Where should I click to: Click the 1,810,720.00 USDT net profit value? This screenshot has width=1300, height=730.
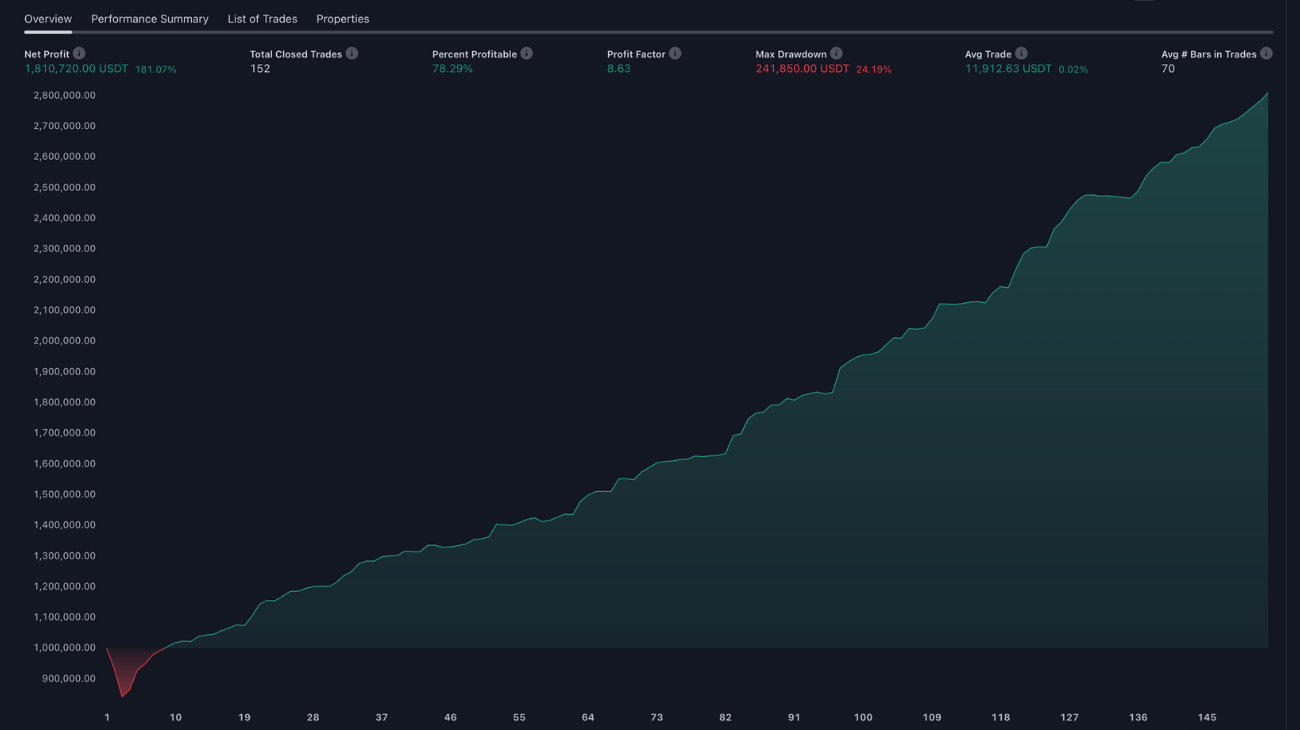coord(76,69)
